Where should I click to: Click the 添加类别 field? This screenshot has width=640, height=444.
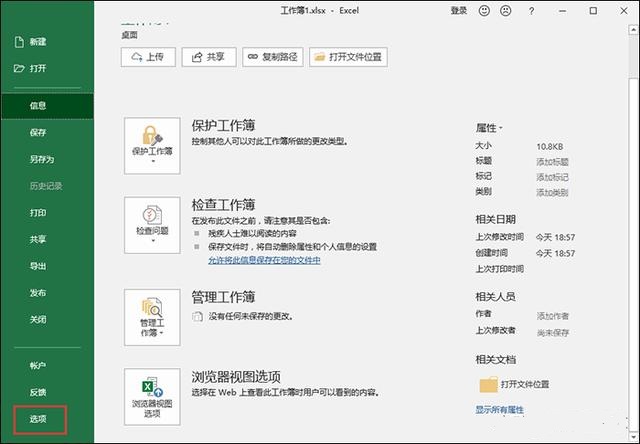(x=552, y=192)
